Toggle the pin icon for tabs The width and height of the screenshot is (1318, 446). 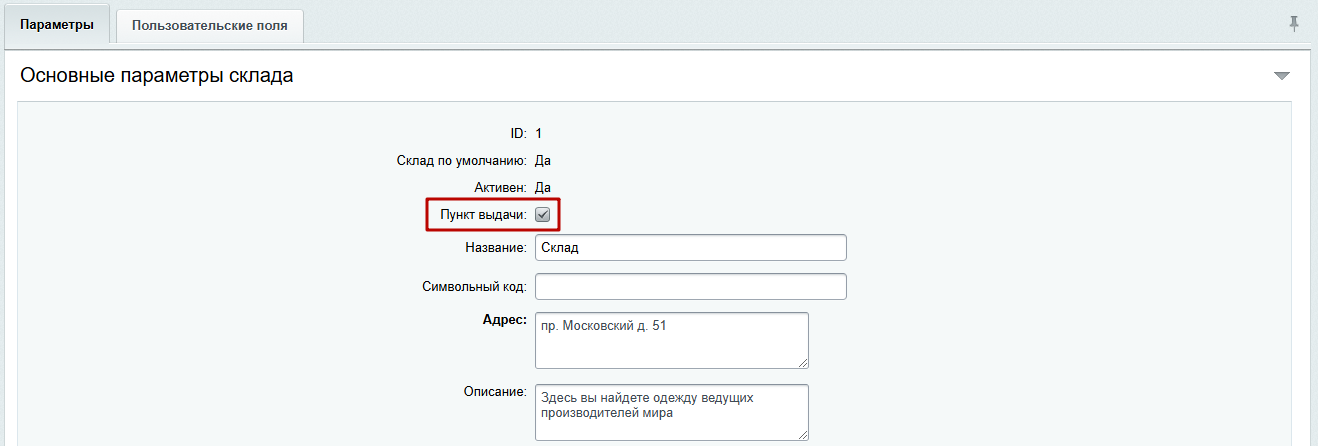(1294, 24)
